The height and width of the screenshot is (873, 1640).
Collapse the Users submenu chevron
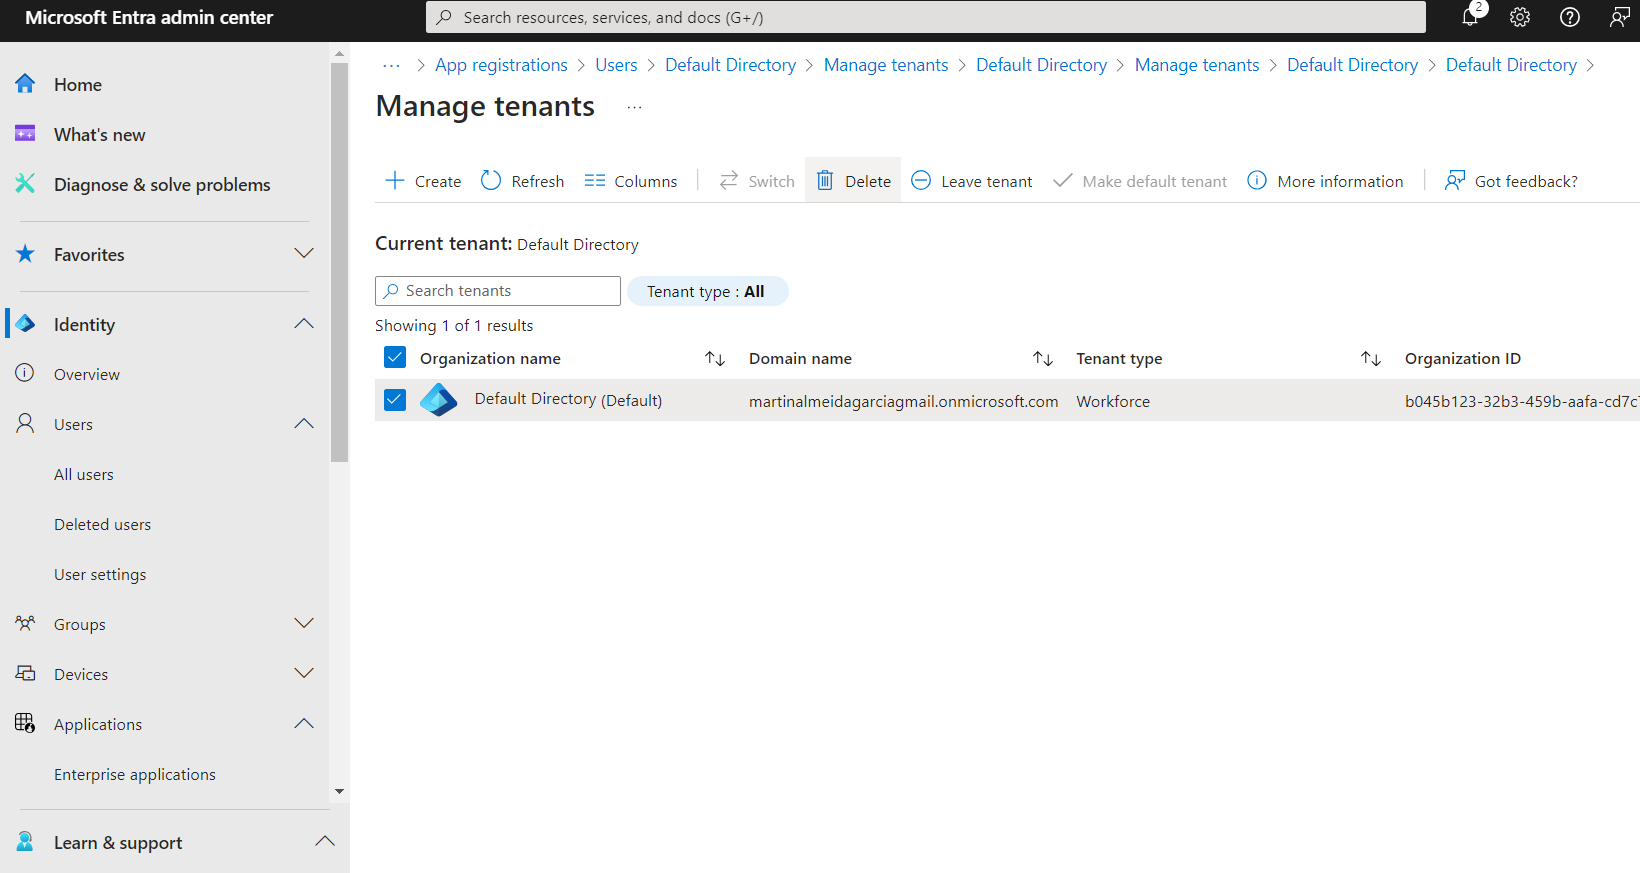[x=304, y=423]
